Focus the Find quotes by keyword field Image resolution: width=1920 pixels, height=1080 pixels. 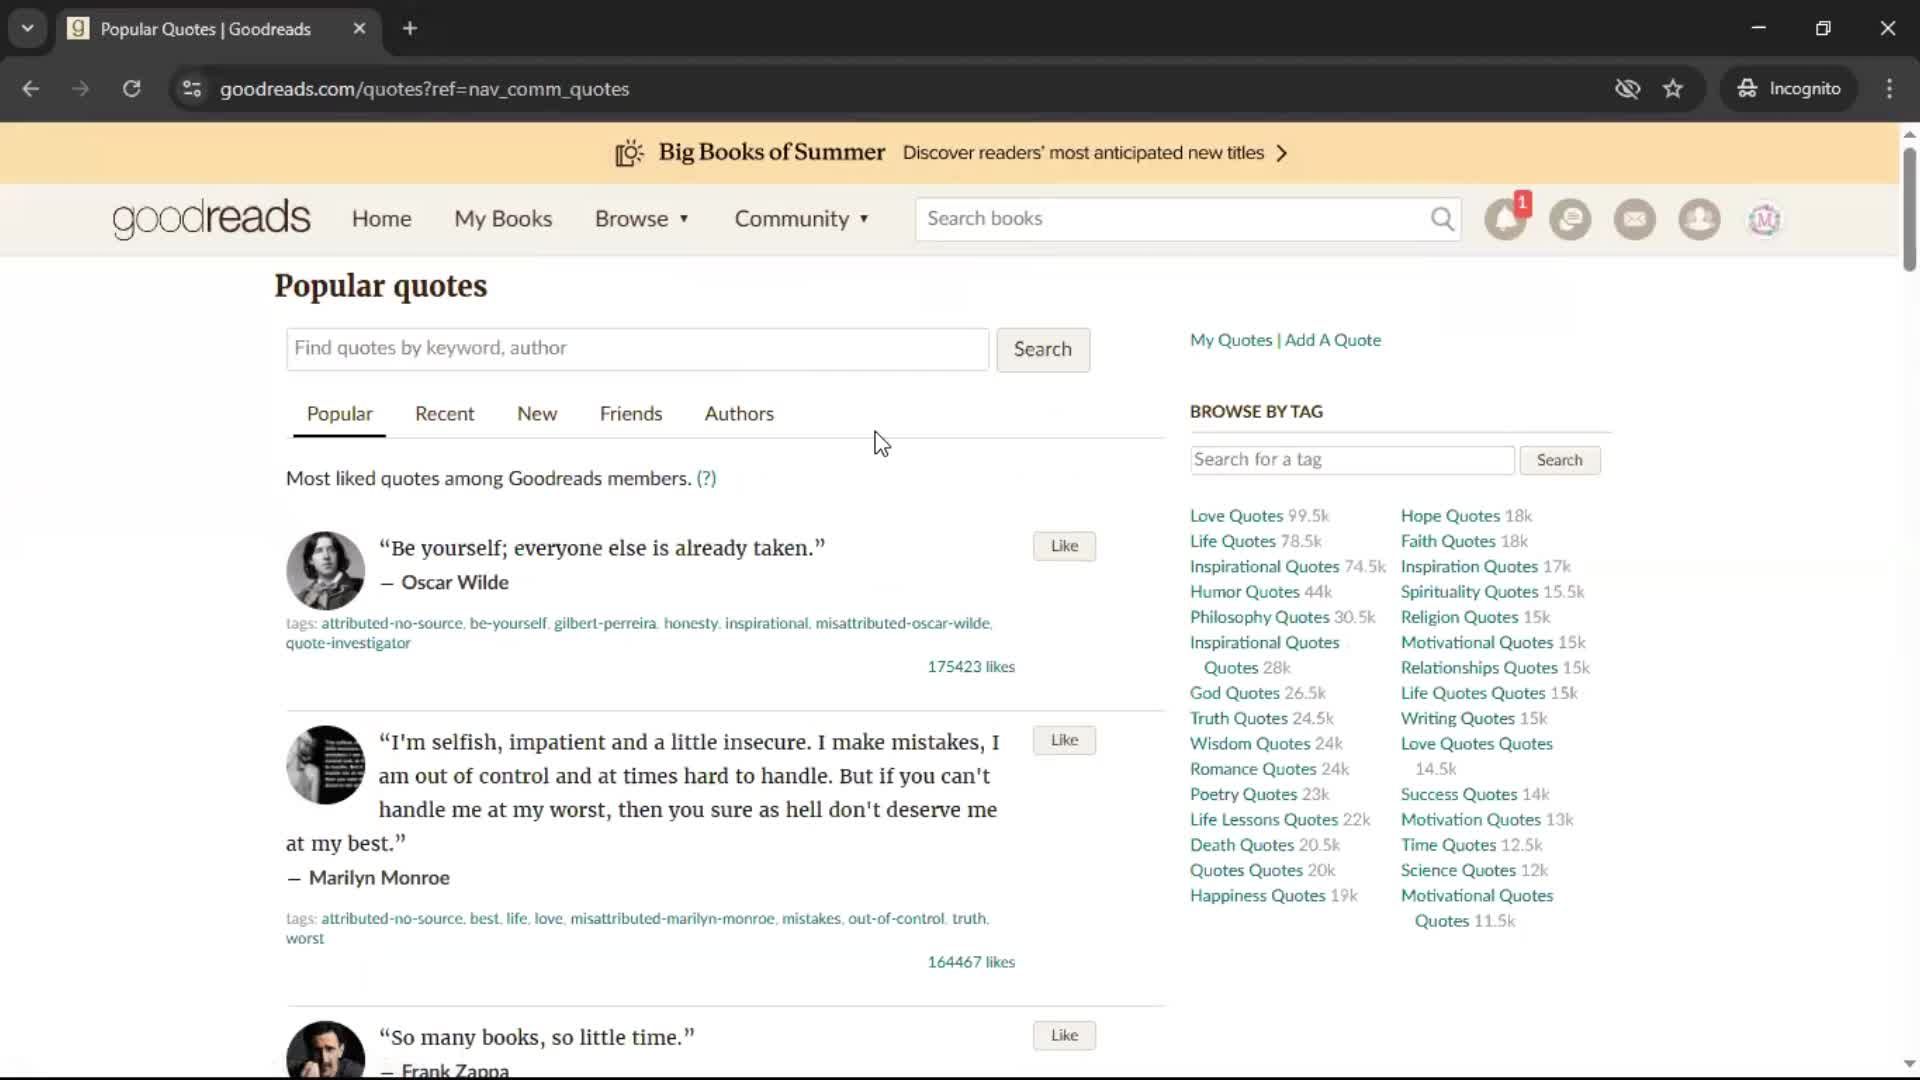click(637, 349)
